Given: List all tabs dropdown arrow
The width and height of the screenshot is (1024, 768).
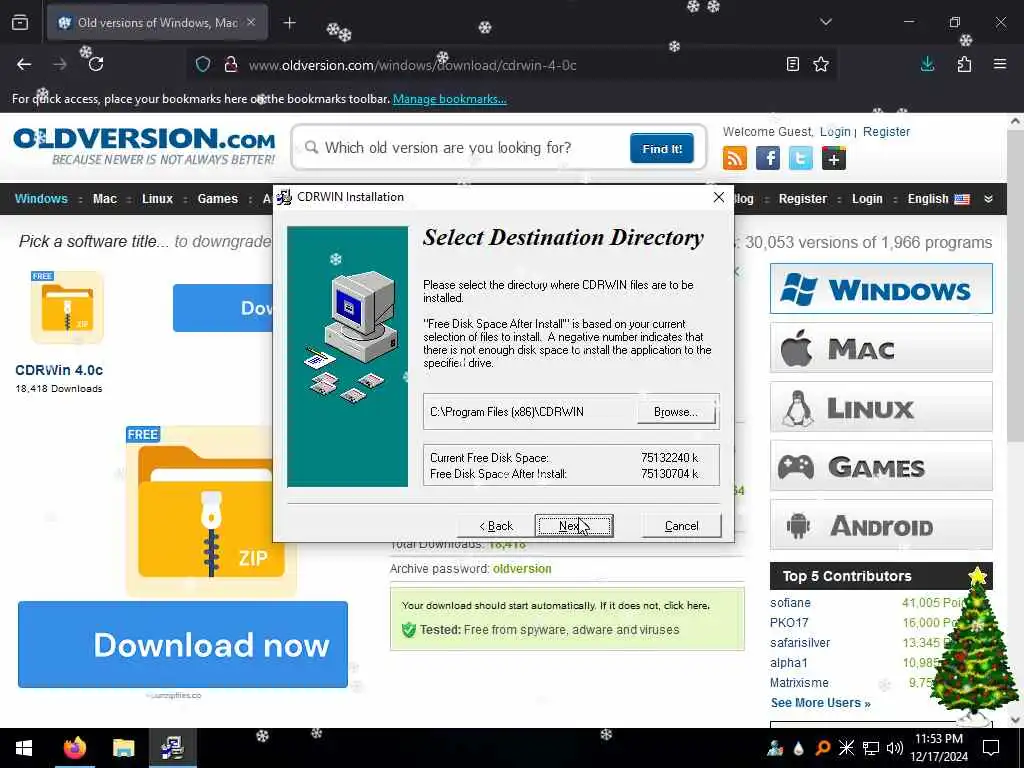Looking at the screenshot, I should coord(825,22).
